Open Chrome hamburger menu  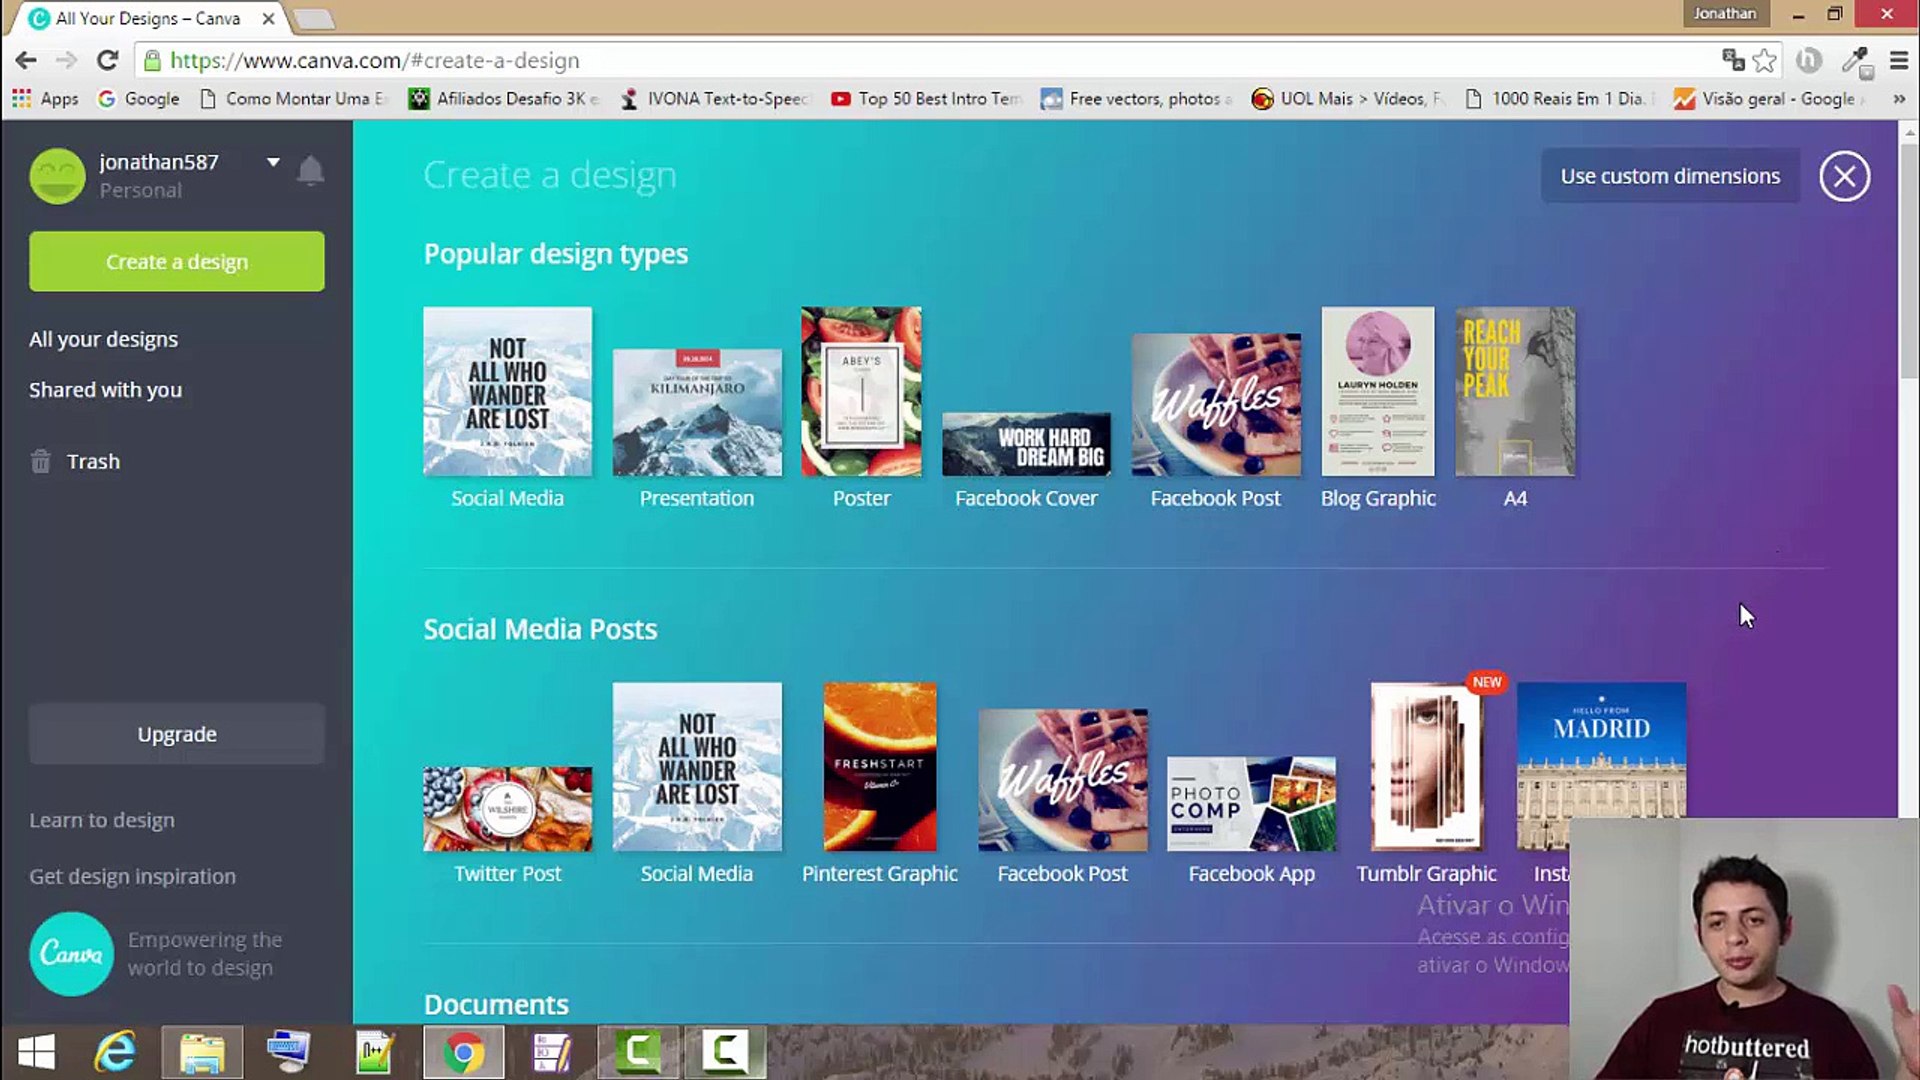1898,61
